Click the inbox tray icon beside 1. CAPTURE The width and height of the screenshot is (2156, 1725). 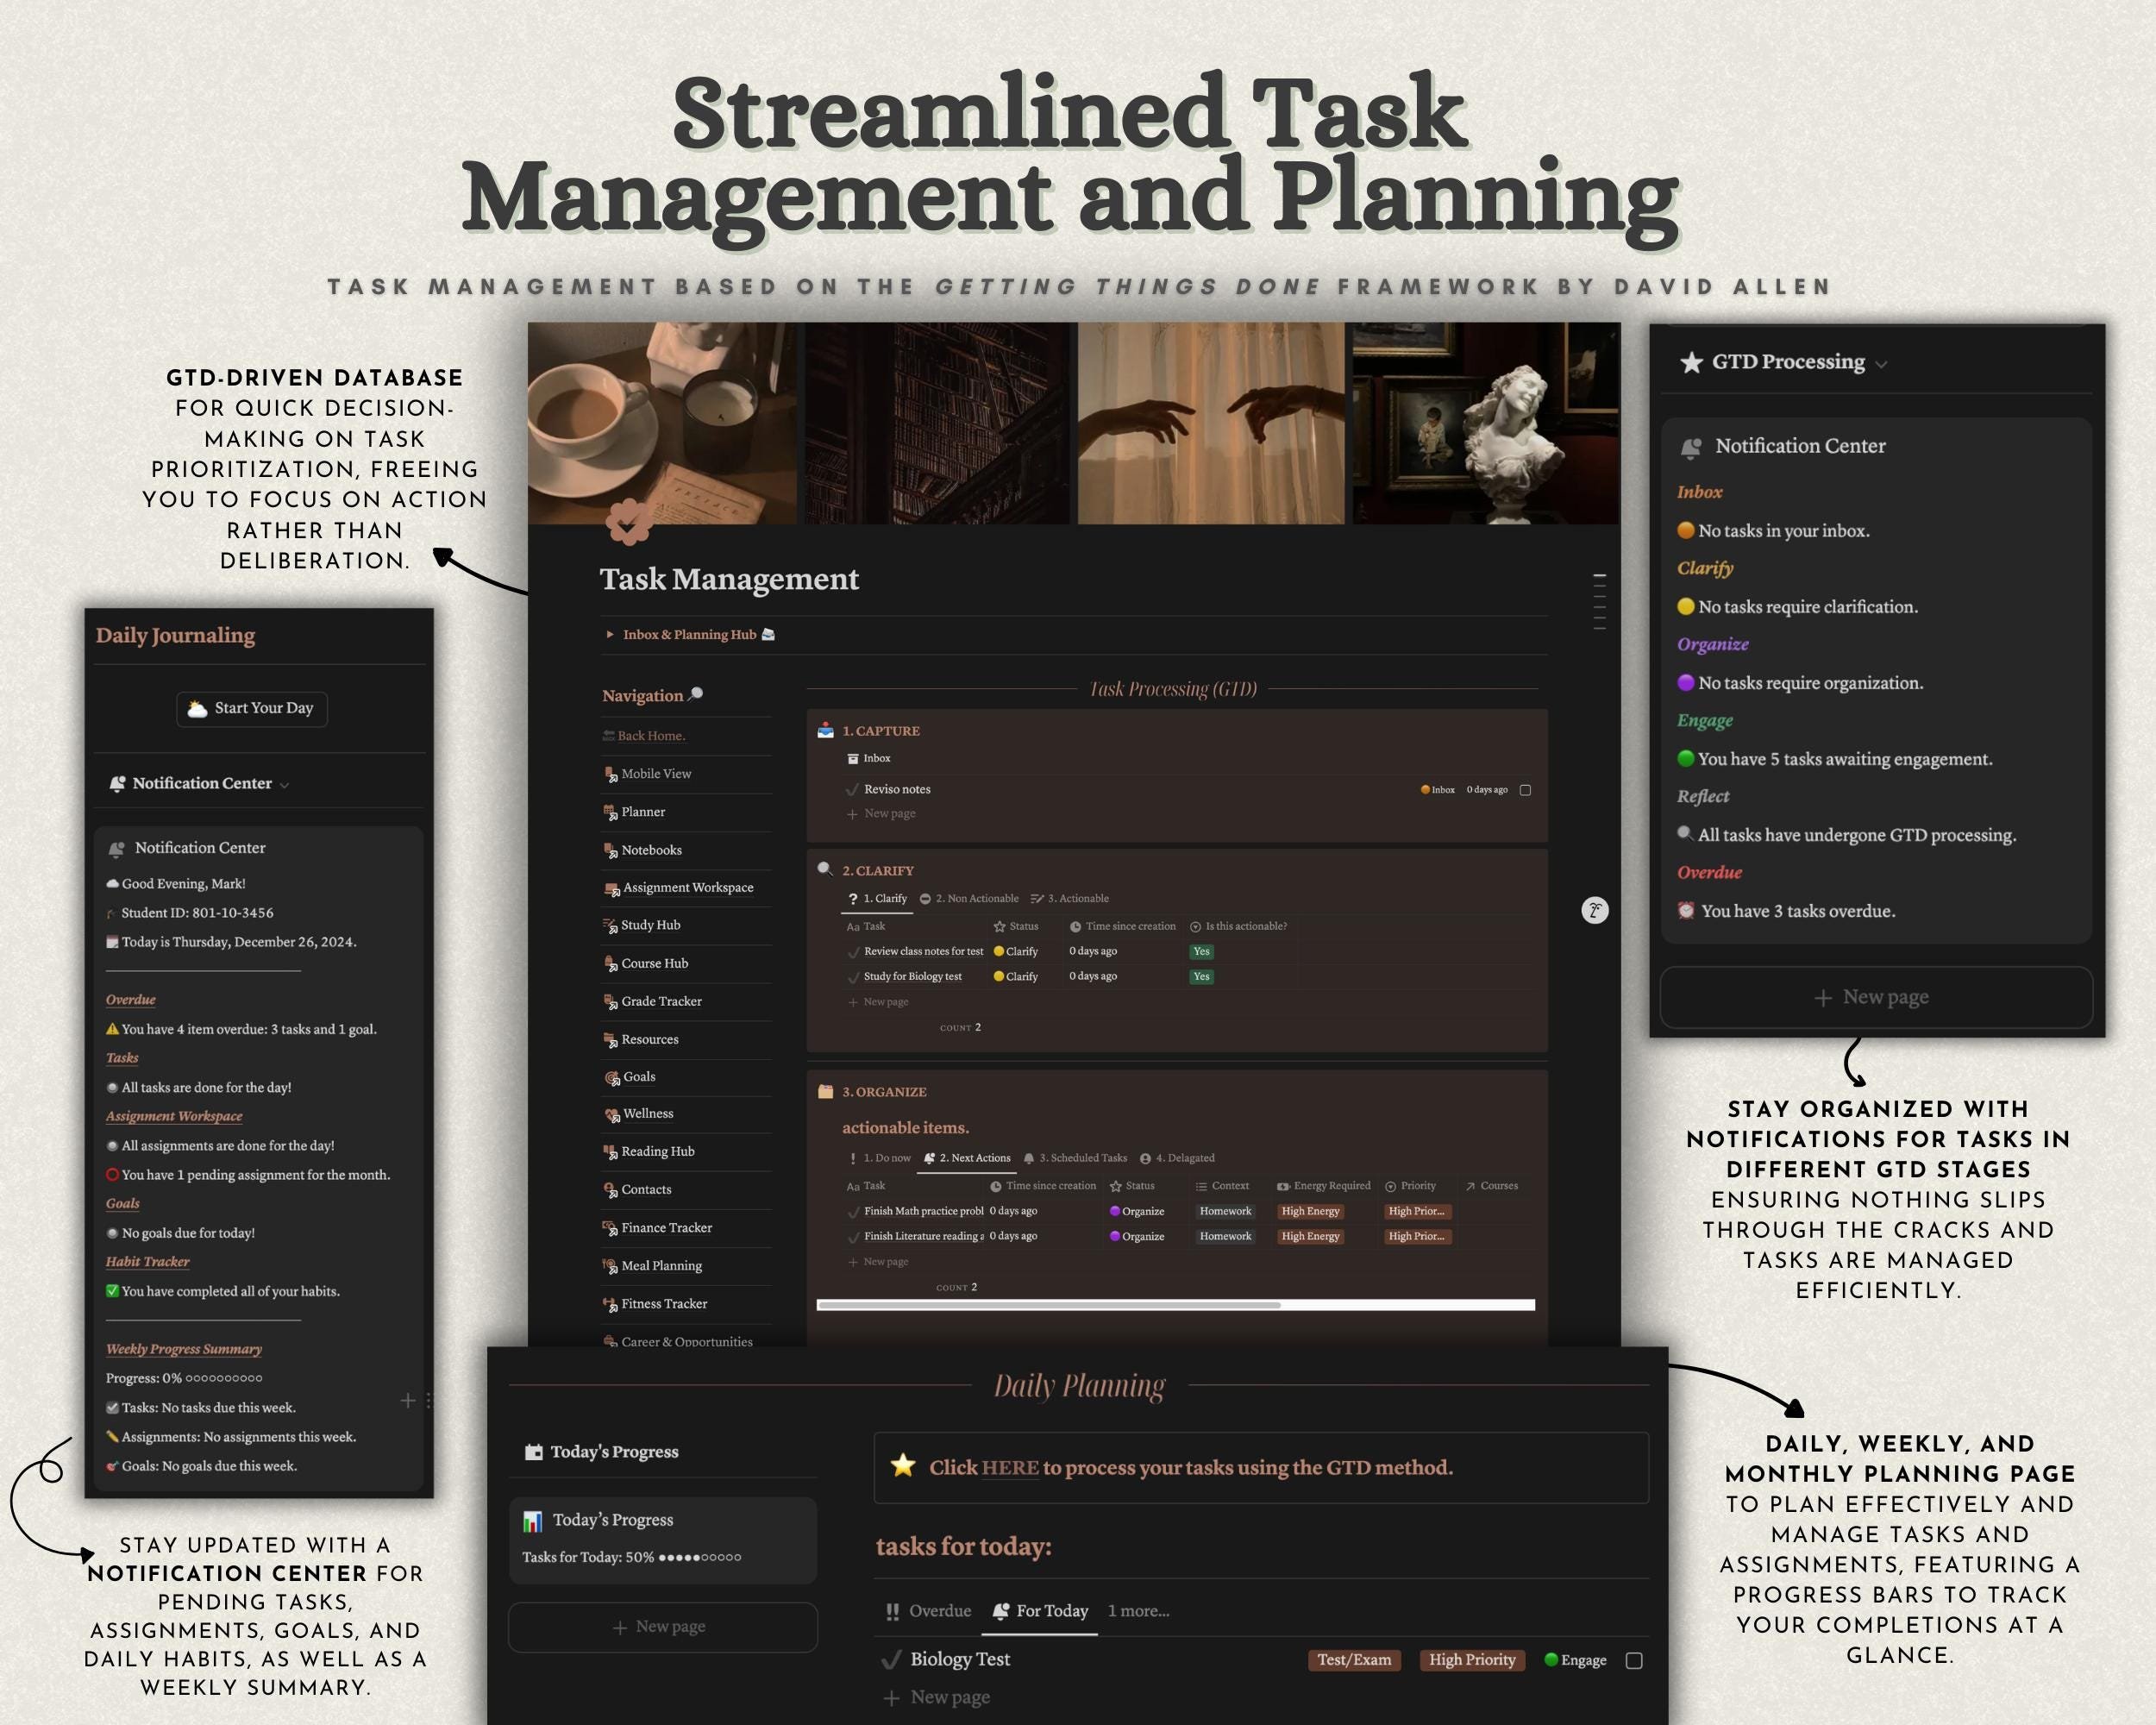tap(826, 730)
